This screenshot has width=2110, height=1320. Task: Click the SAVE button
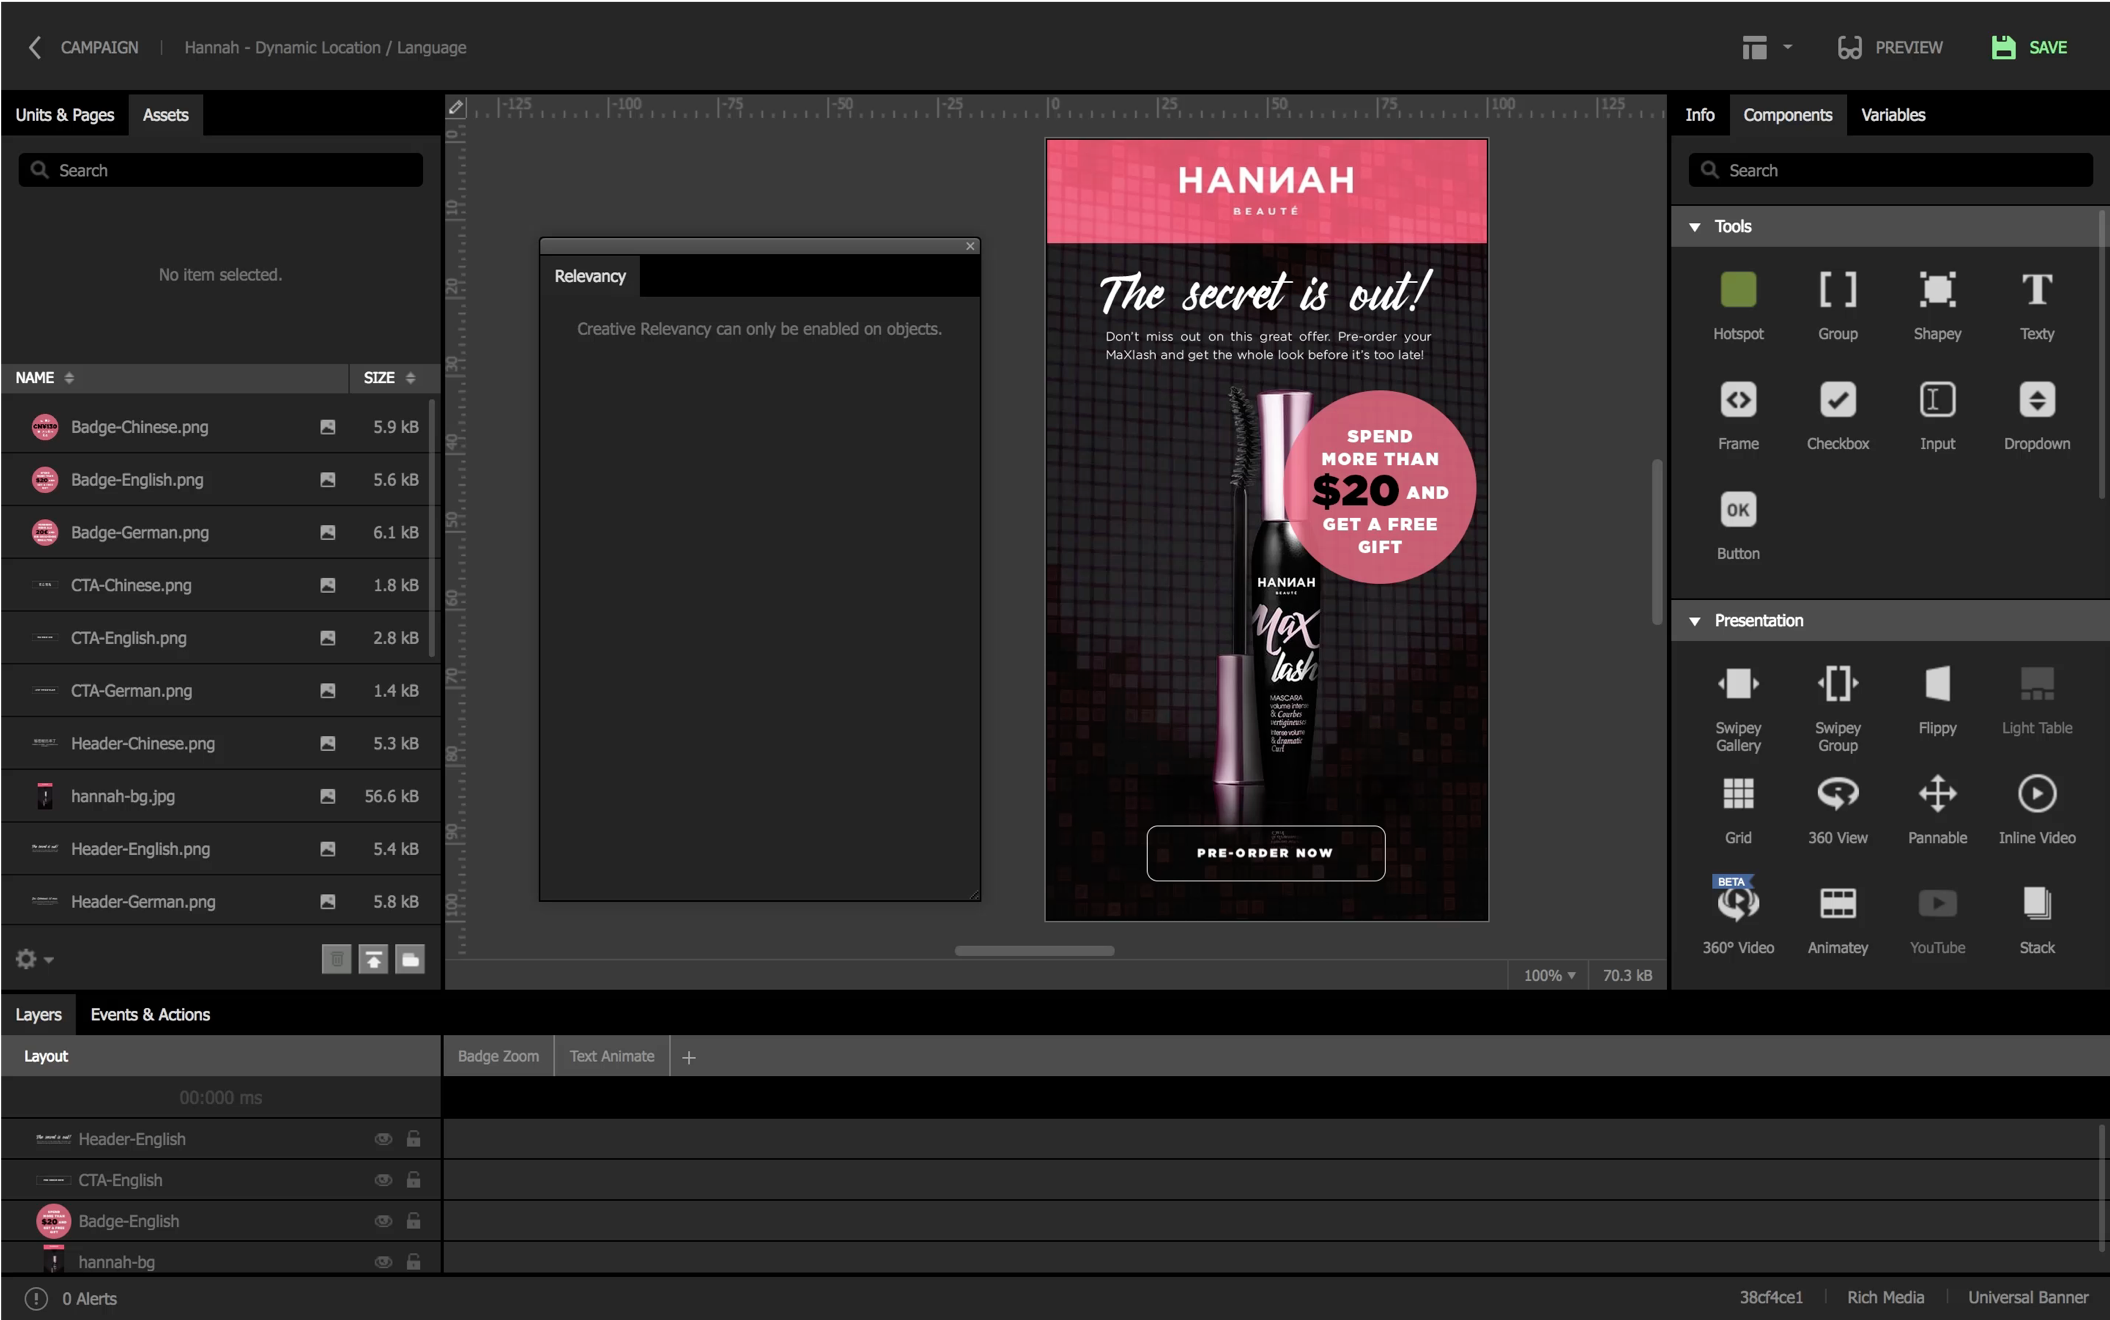(x=2030, y=47)
